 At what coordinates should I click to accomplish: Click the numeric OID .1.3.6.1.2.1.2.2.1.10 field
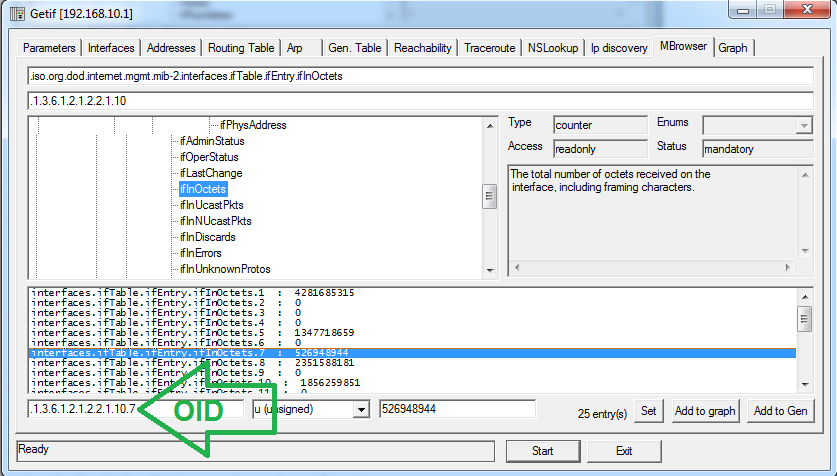(x=421, y=101)
